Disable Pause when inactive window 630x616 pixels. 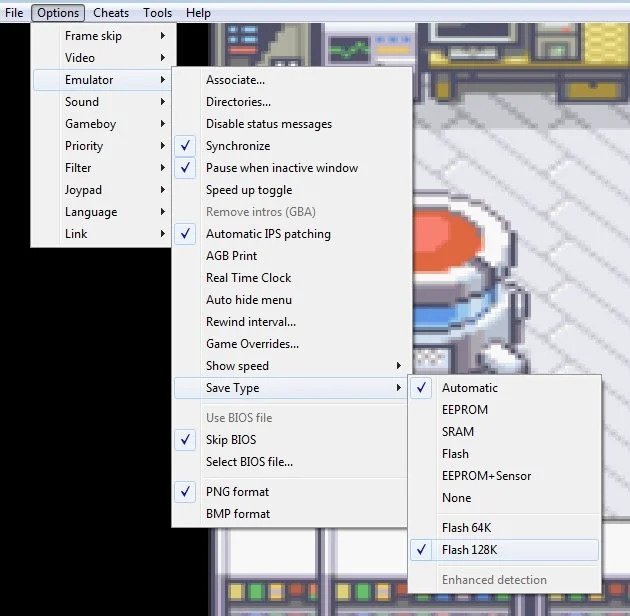coord(281,168)
